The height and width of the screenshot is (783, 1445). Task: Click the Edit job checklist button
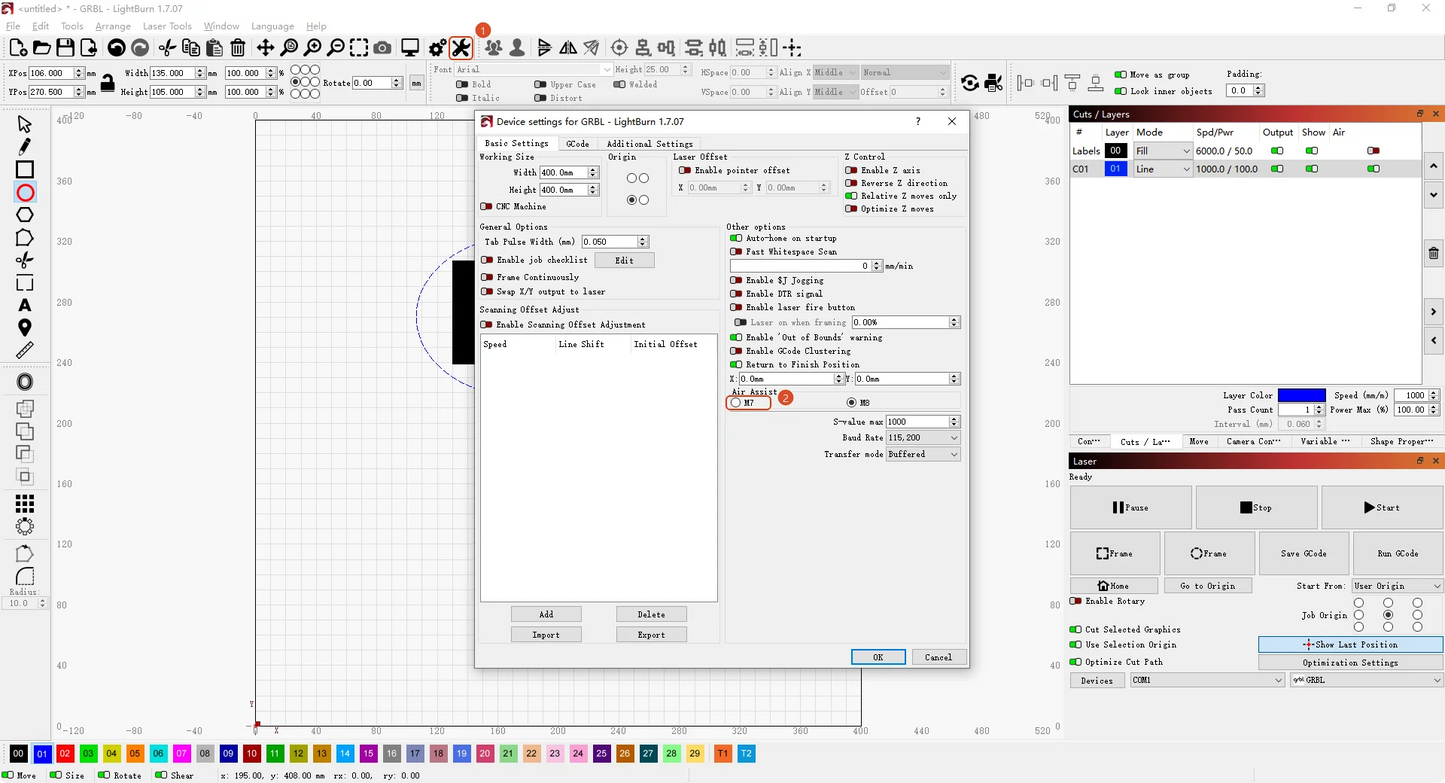(624, 260)
